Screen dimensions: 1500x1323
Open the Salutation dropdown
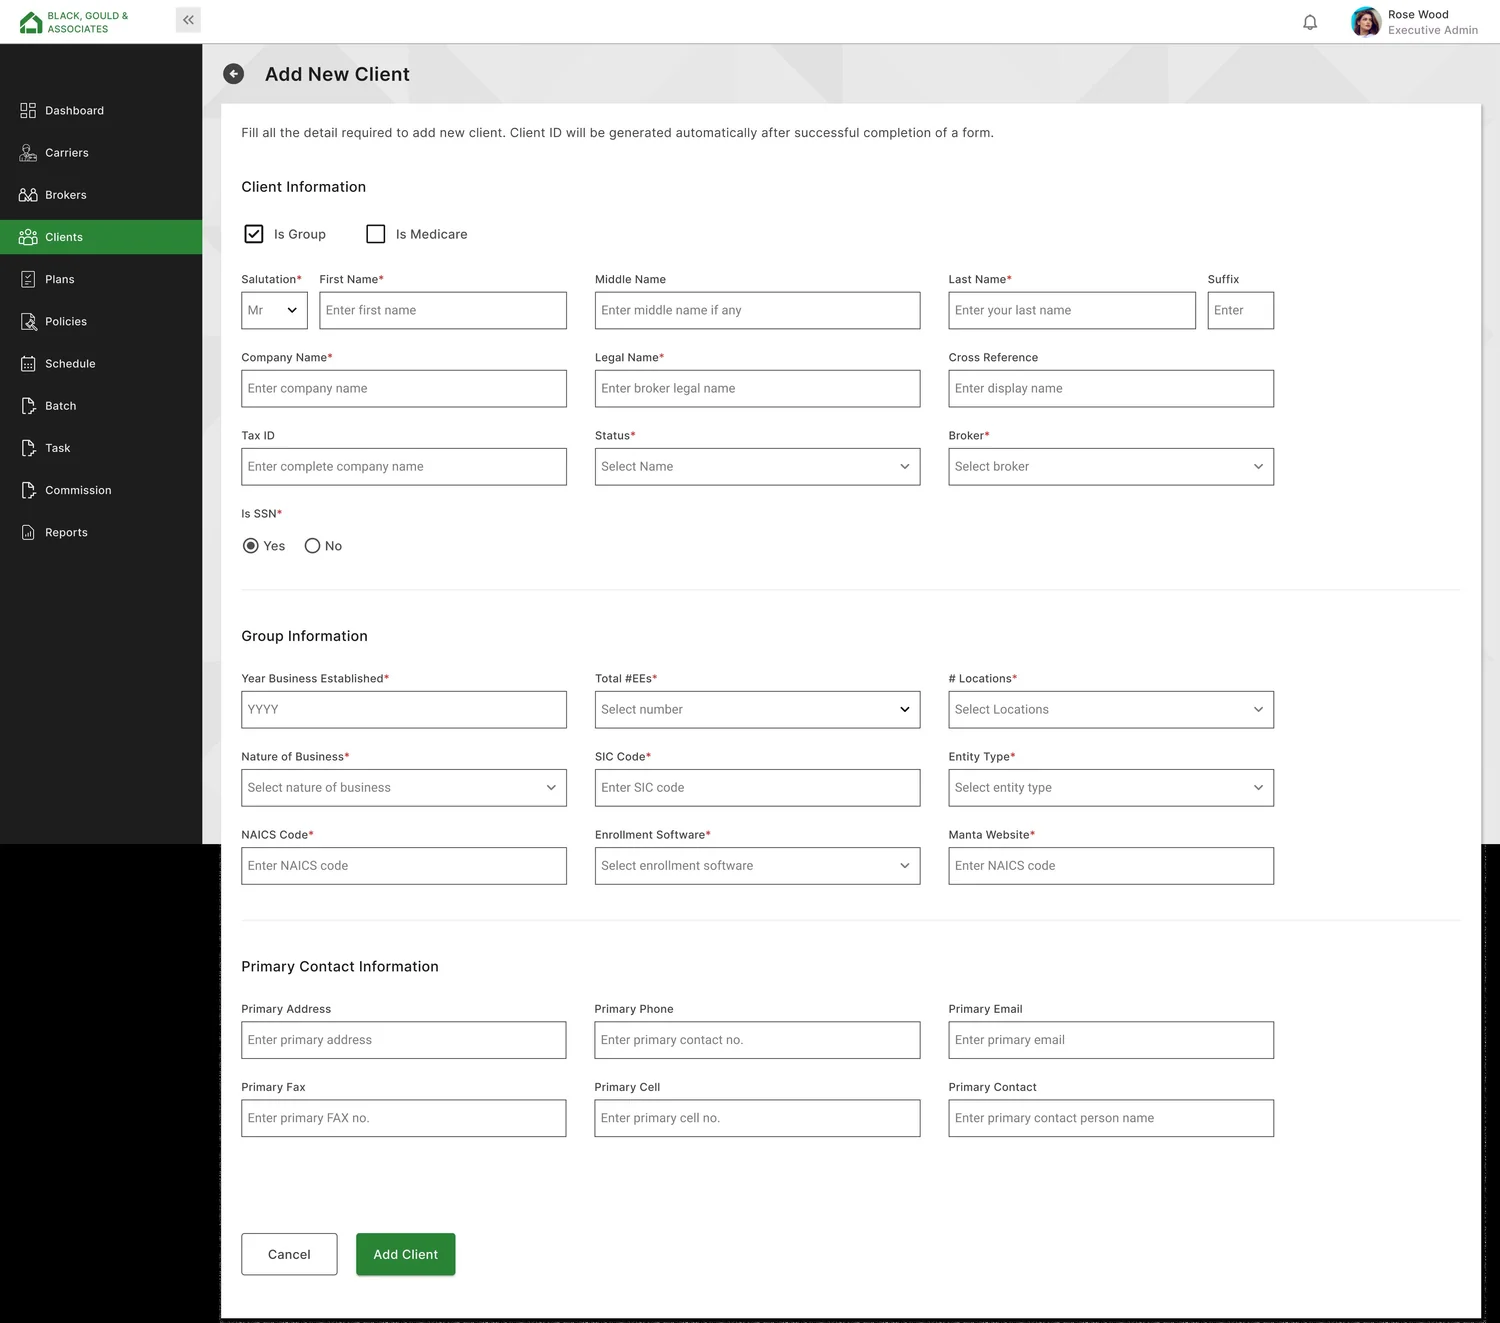tap(275, 310)
